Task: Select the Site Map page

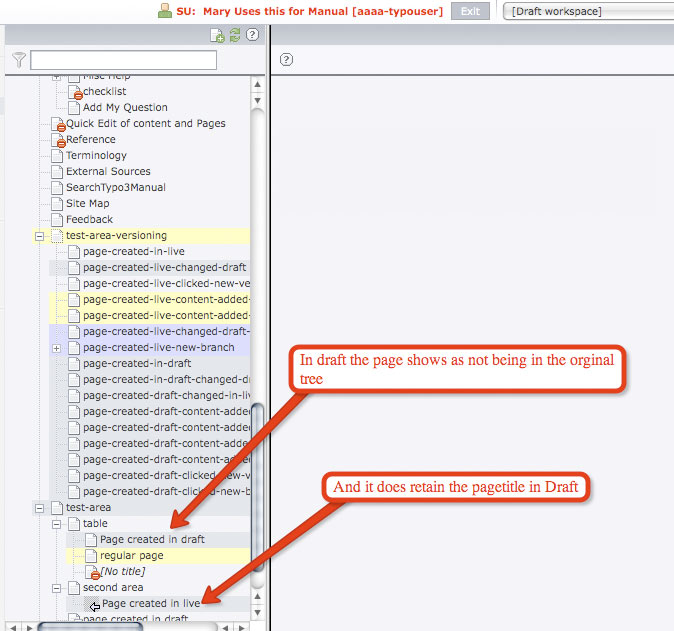Action: [87, 204]
